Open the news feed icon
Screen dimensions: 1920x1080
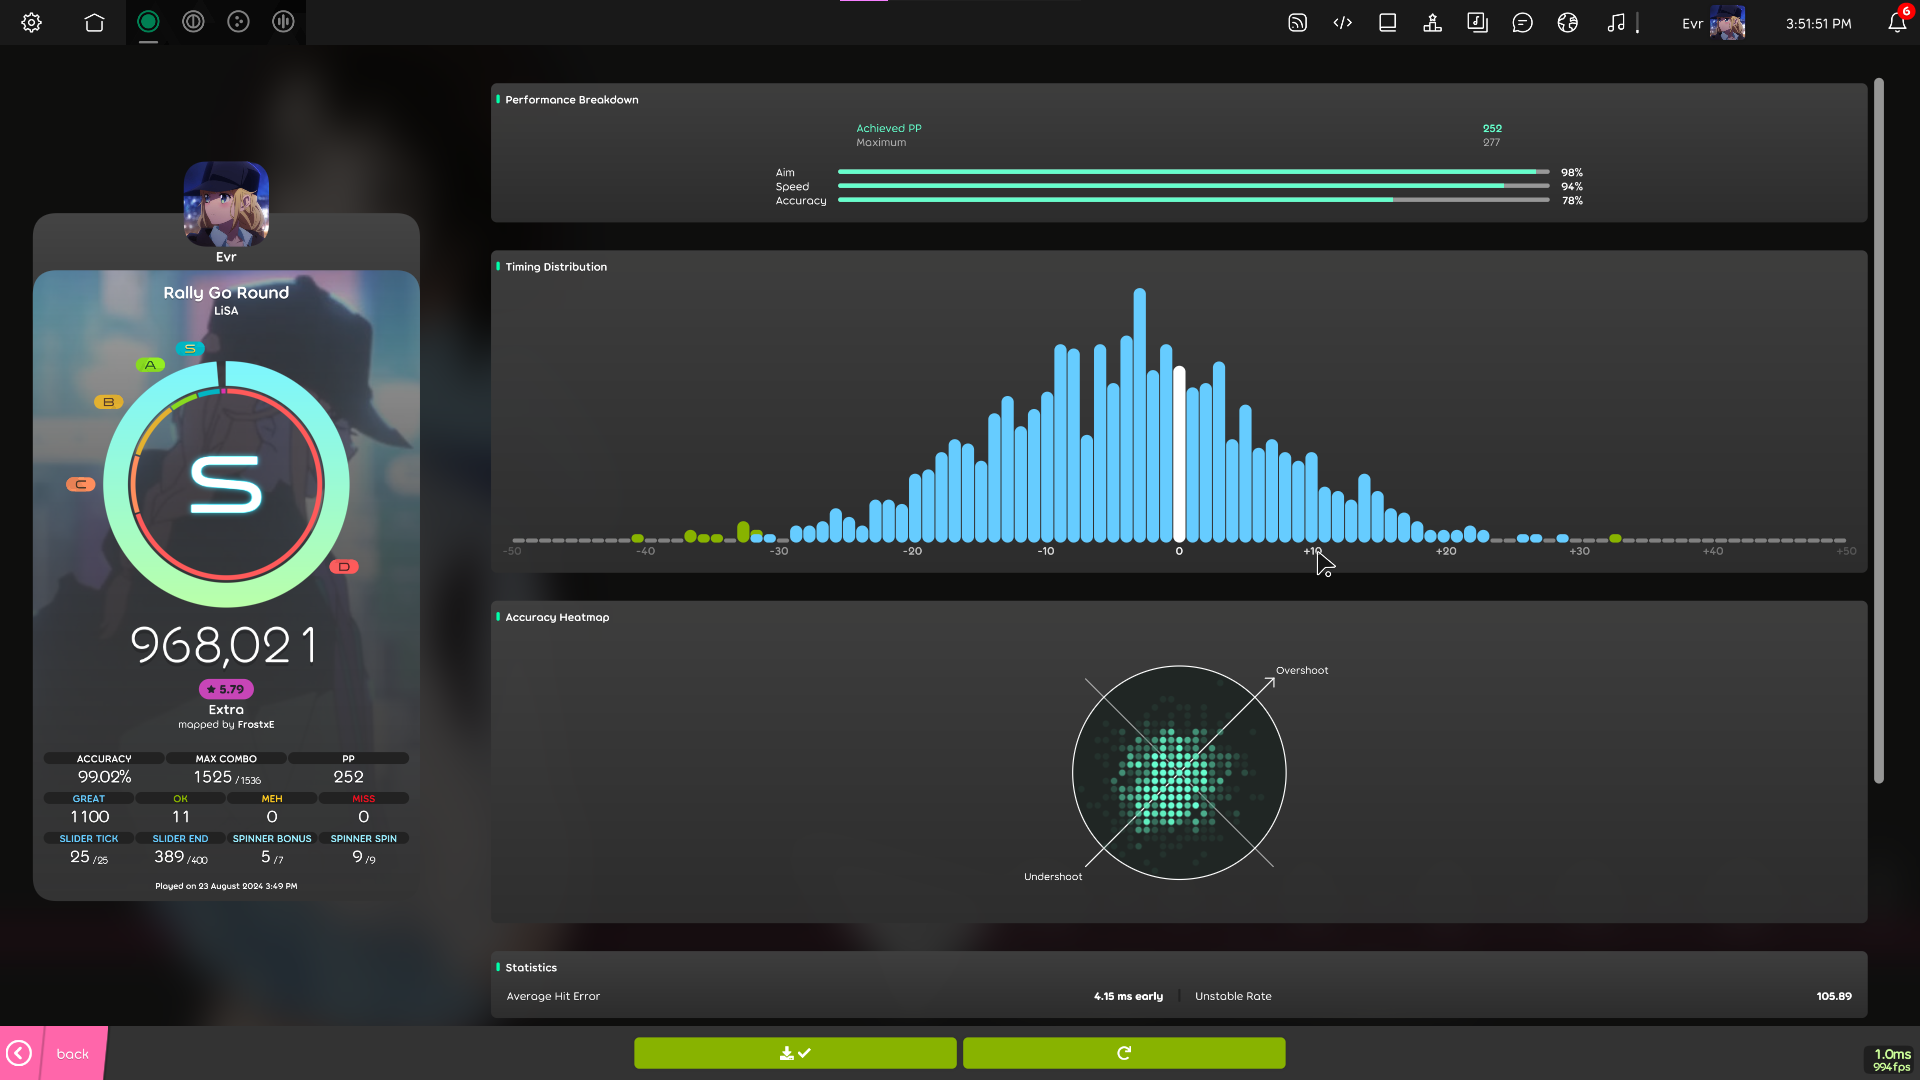(x=1297, y=22)
